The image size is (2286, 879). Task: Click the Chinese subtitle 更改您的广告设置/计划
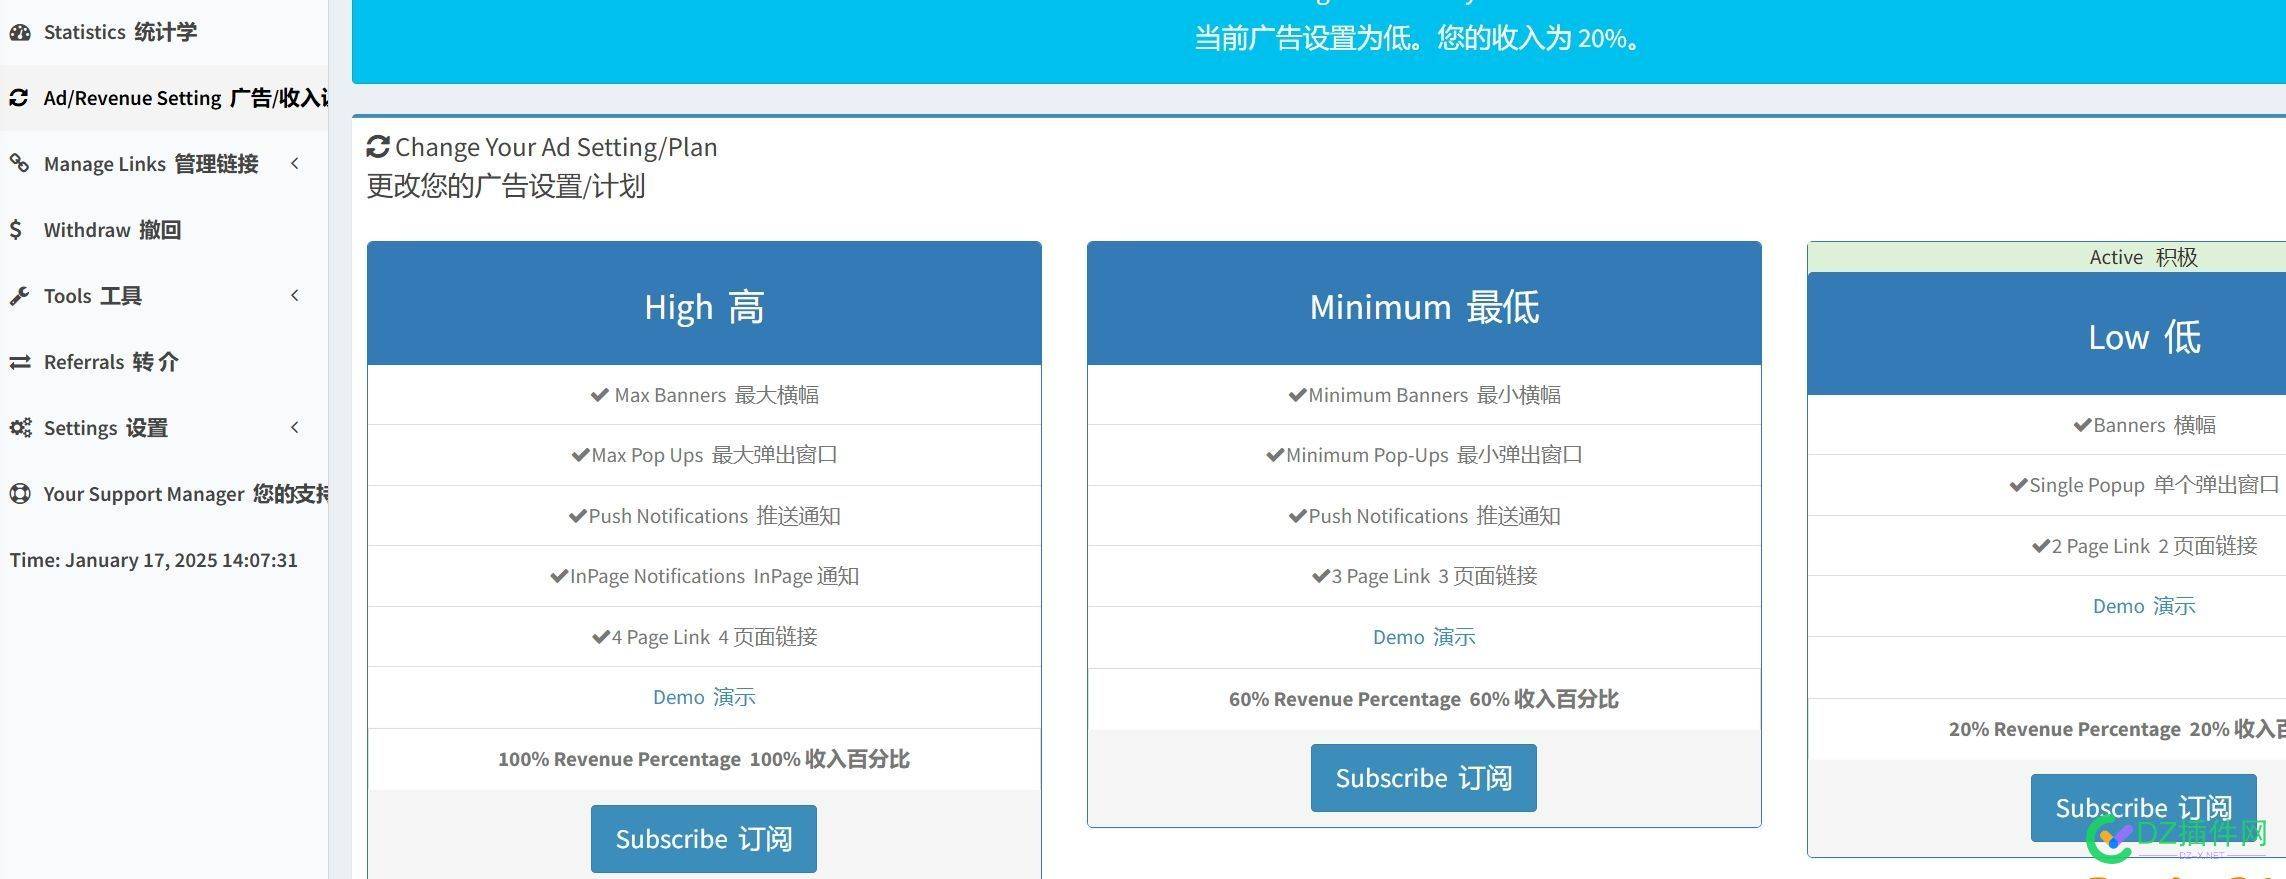(506, 186)
